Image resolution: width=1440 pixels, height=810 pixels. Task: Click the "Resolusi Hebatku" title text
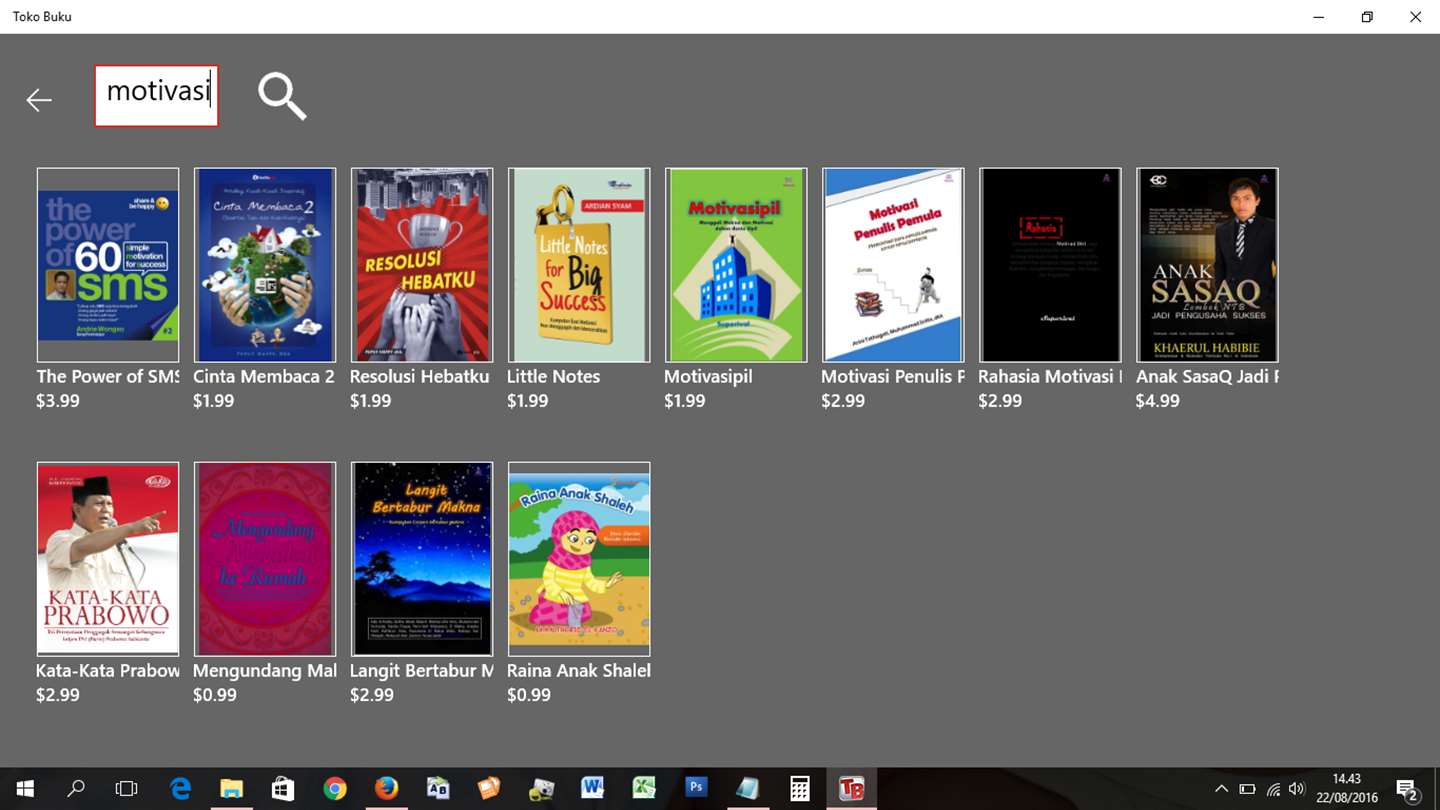[x=420, y=377]
